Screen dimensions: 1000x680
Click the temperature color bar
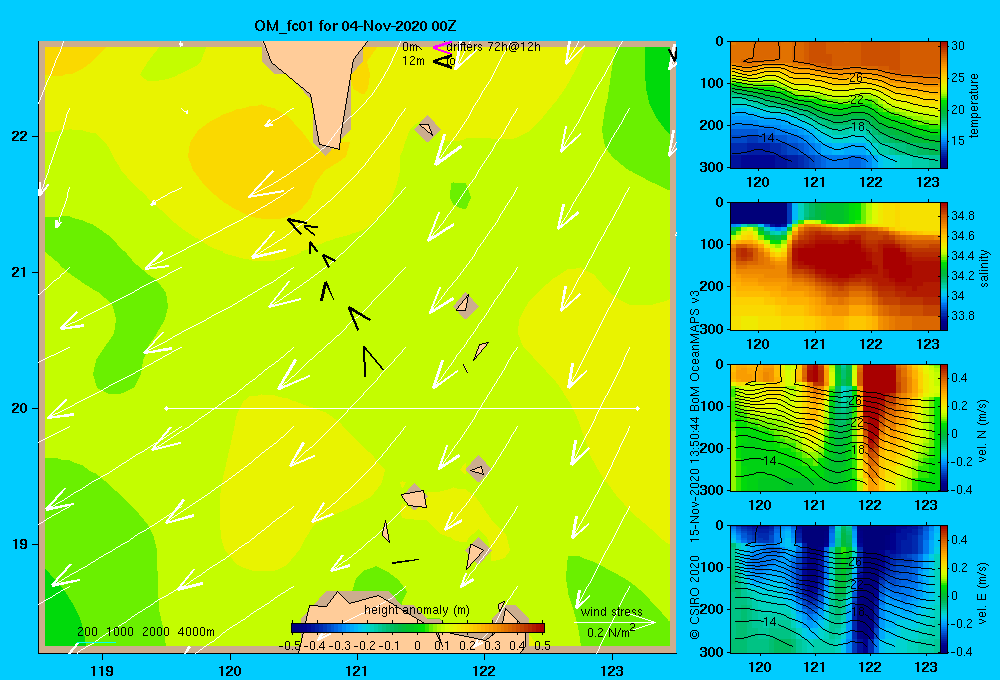(943, 105)
